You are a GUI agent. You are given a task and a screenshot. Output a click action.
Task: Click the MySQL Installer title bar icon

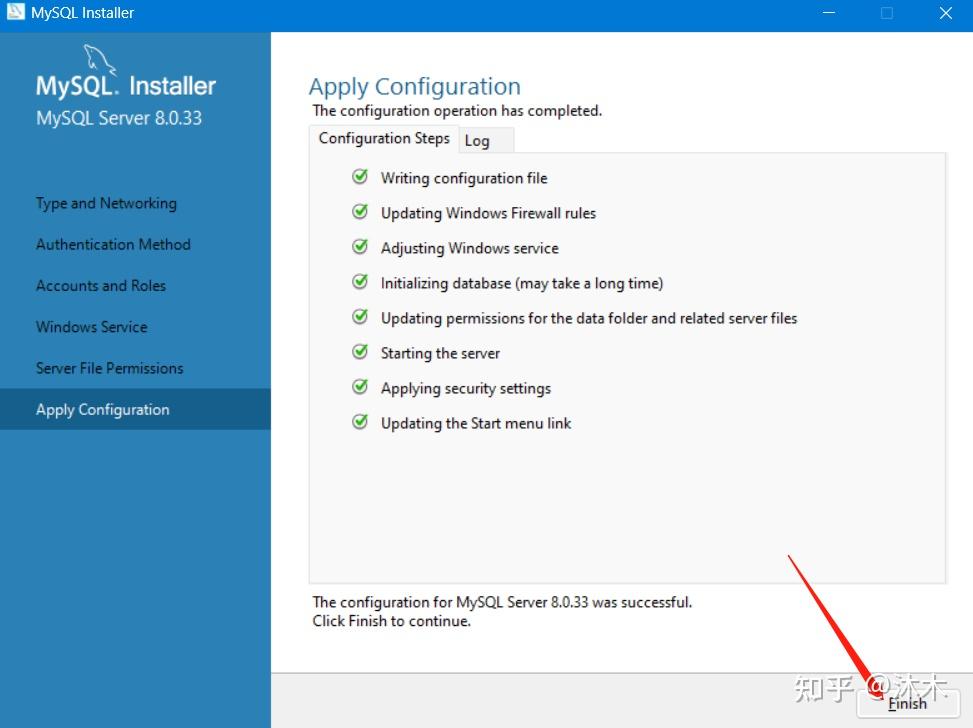[16, 12]
